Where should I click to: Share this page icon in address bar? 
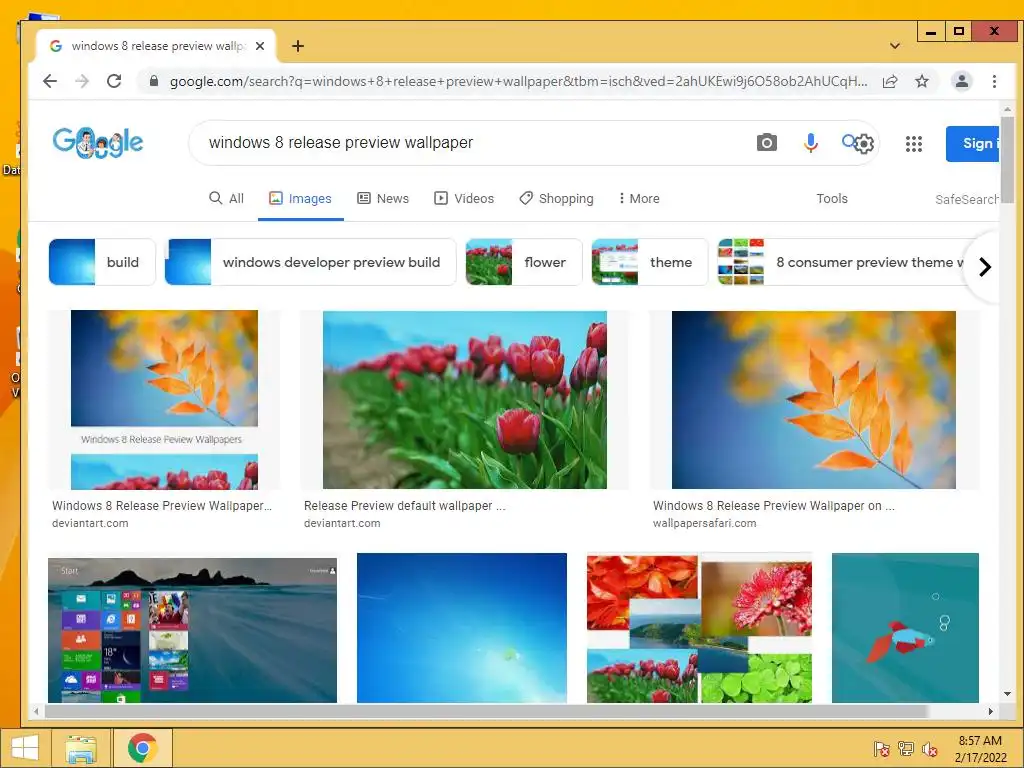click(889, 81)
